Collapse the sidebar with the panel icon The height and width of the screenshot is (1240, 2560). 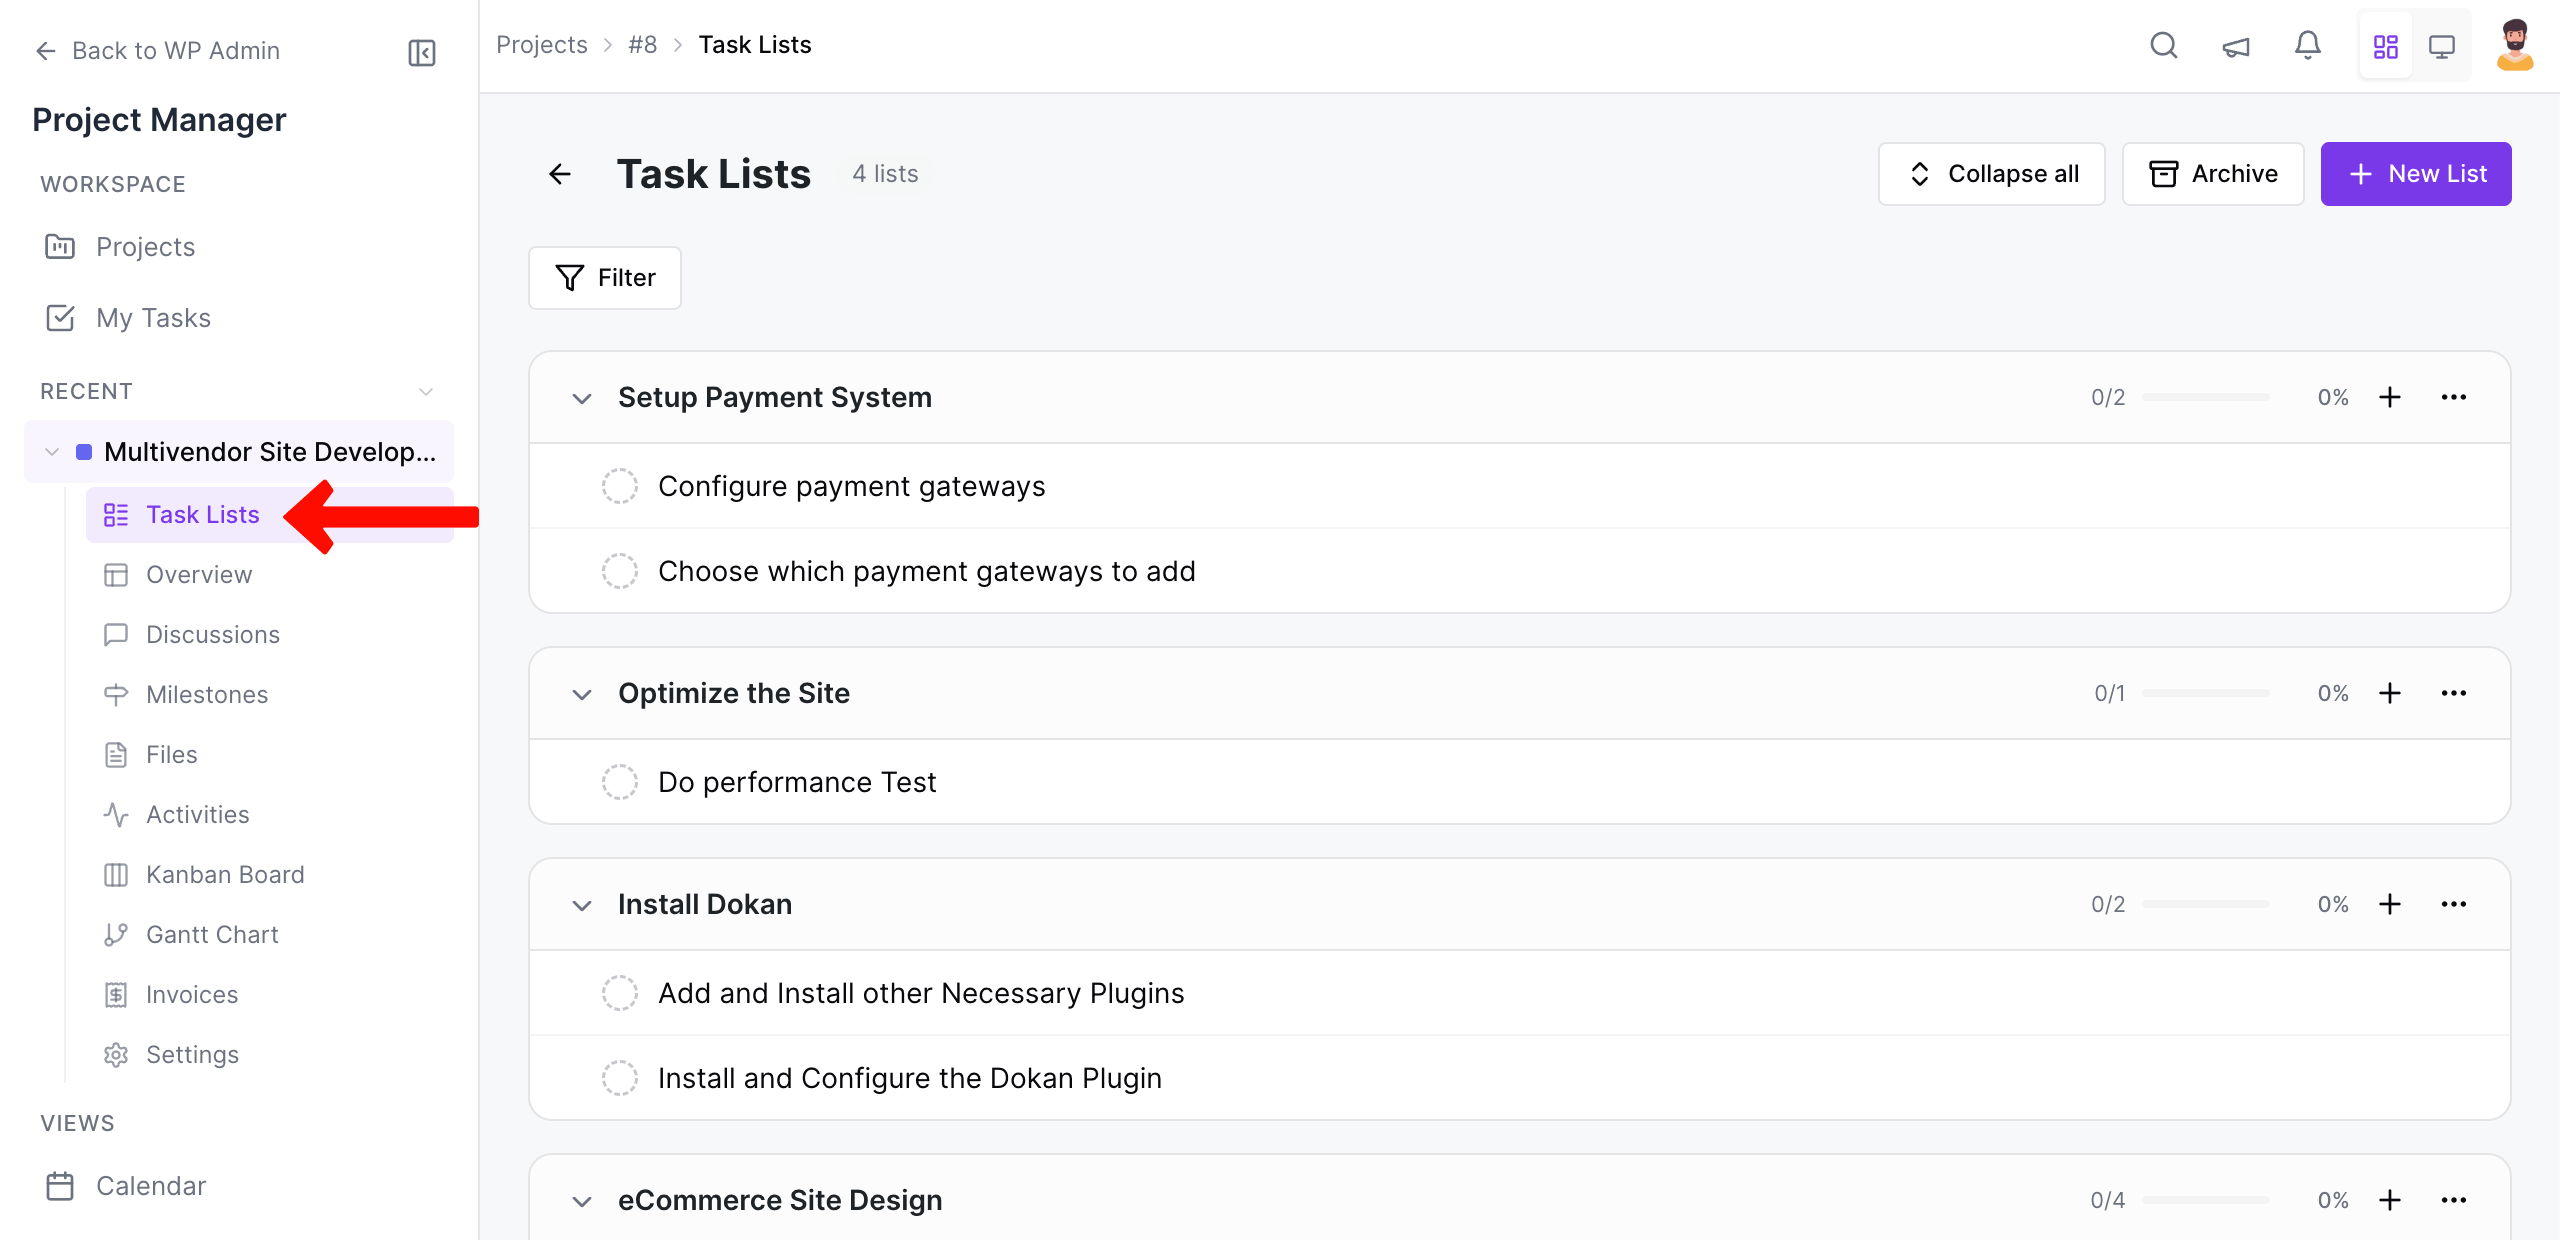click(x=420, y=52)
